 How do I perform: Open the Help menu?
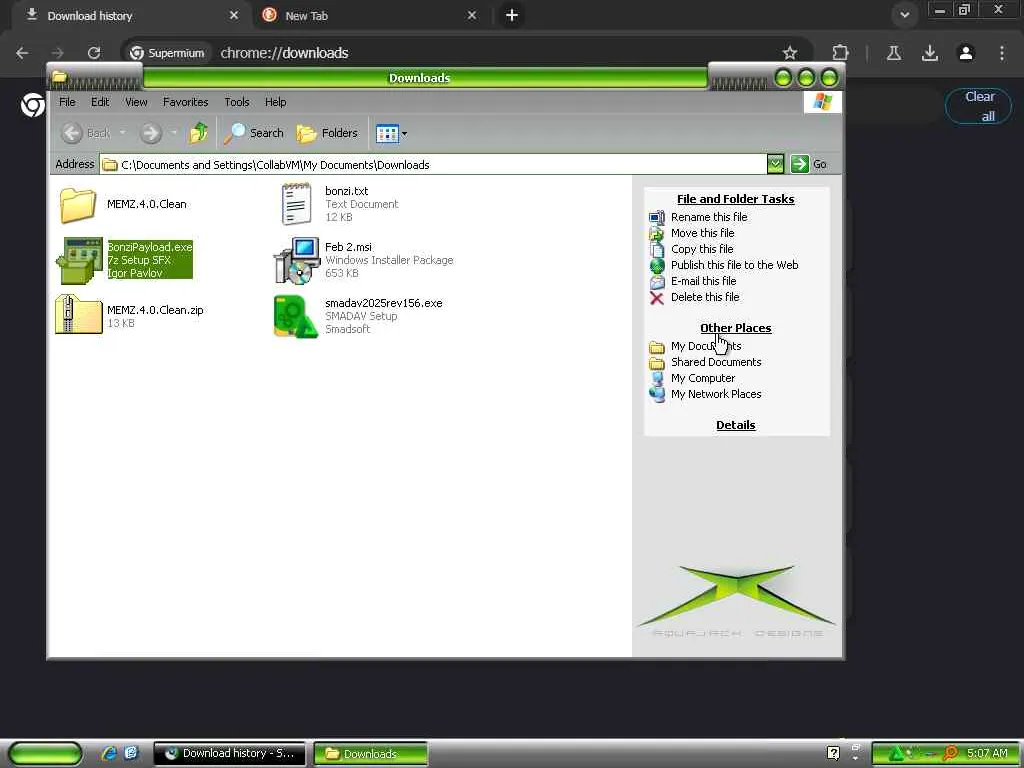(276, 102)
